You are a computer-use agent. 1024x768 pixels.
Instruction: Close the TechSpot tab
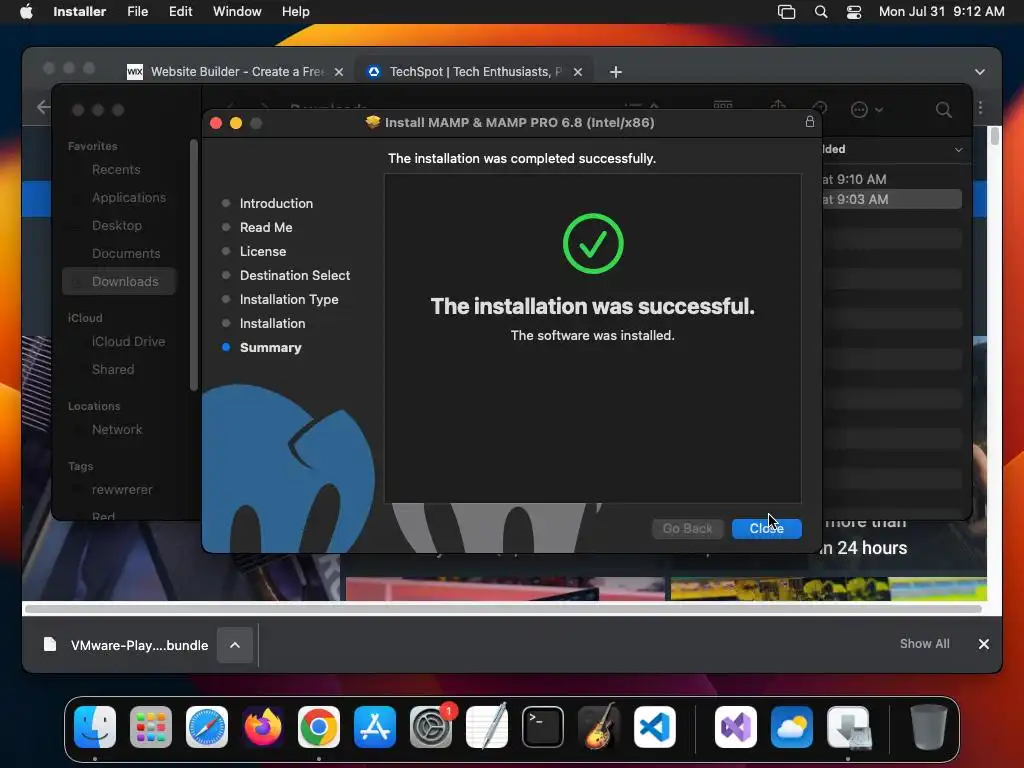(x=577, y=72)
